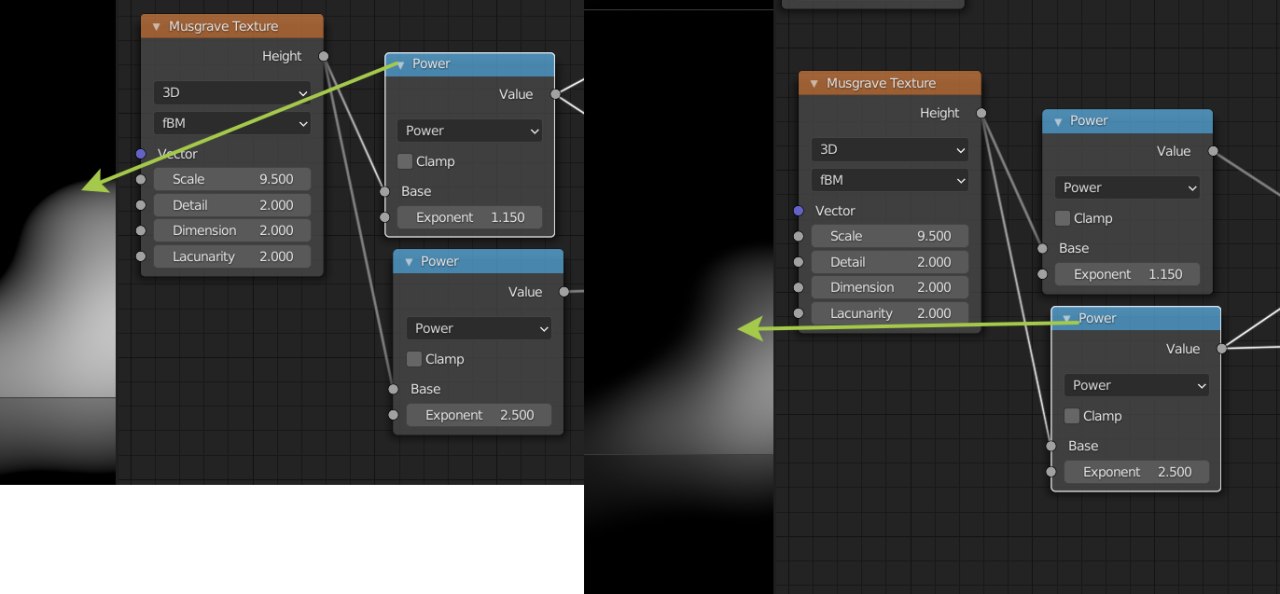This screenshot has height=594, width=1280.
Task: Click the Dimension 2.000 field in left screenshot
Action: point(232,230)
